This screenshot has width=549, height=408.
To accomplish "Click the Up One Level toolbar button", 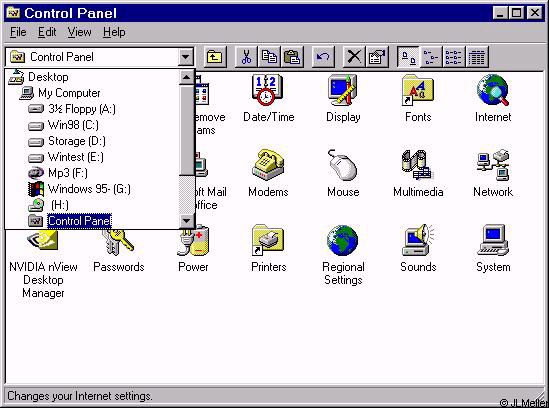I will (x=214, y=57).
